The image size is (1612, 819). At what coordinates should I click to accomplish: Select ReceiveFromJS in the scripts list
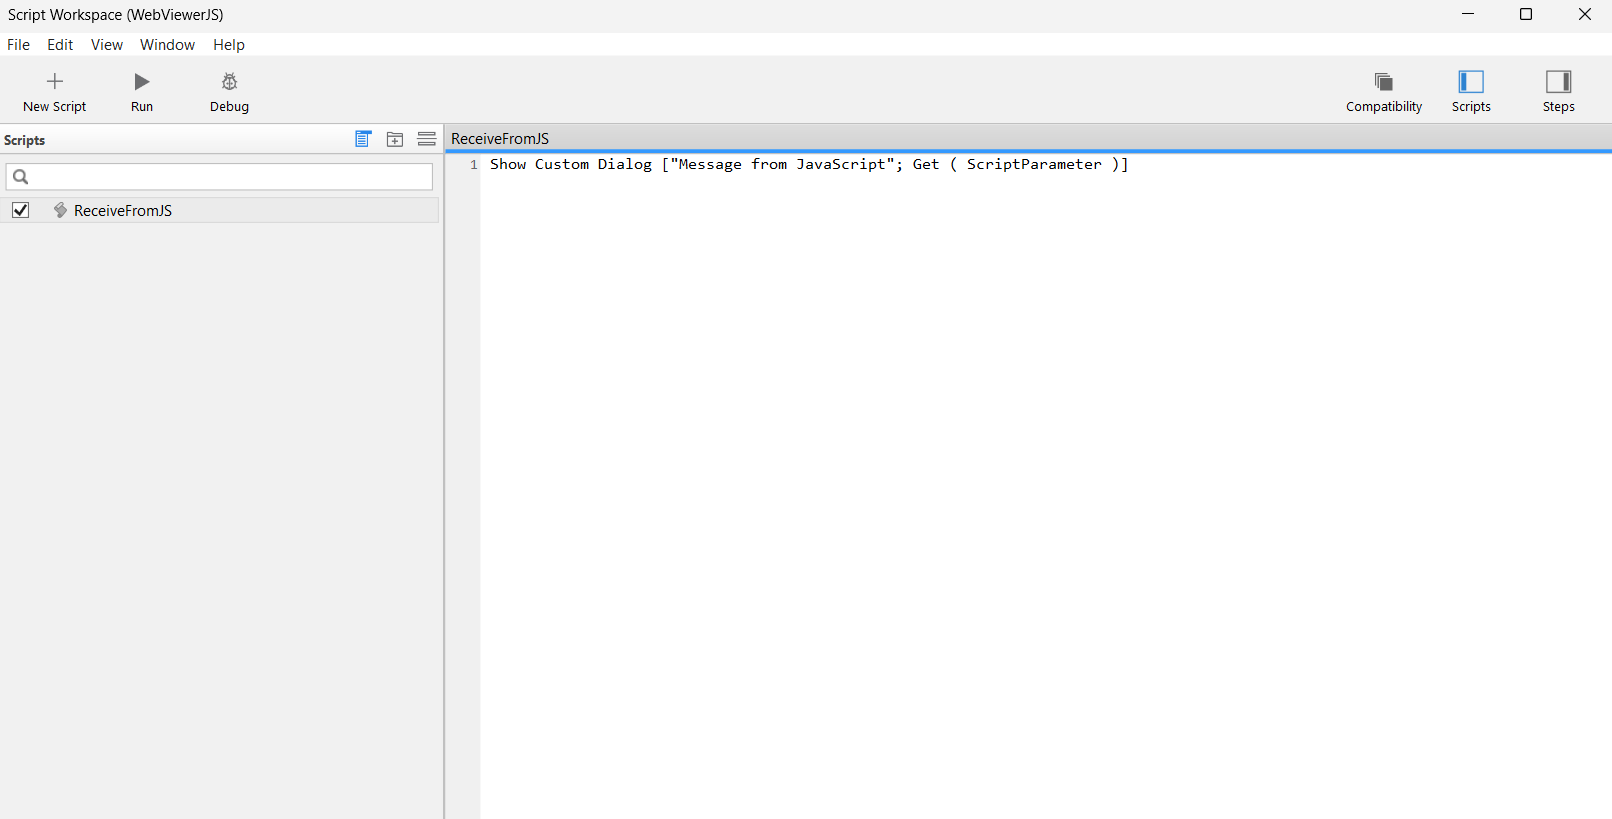[x=220, y=210]
